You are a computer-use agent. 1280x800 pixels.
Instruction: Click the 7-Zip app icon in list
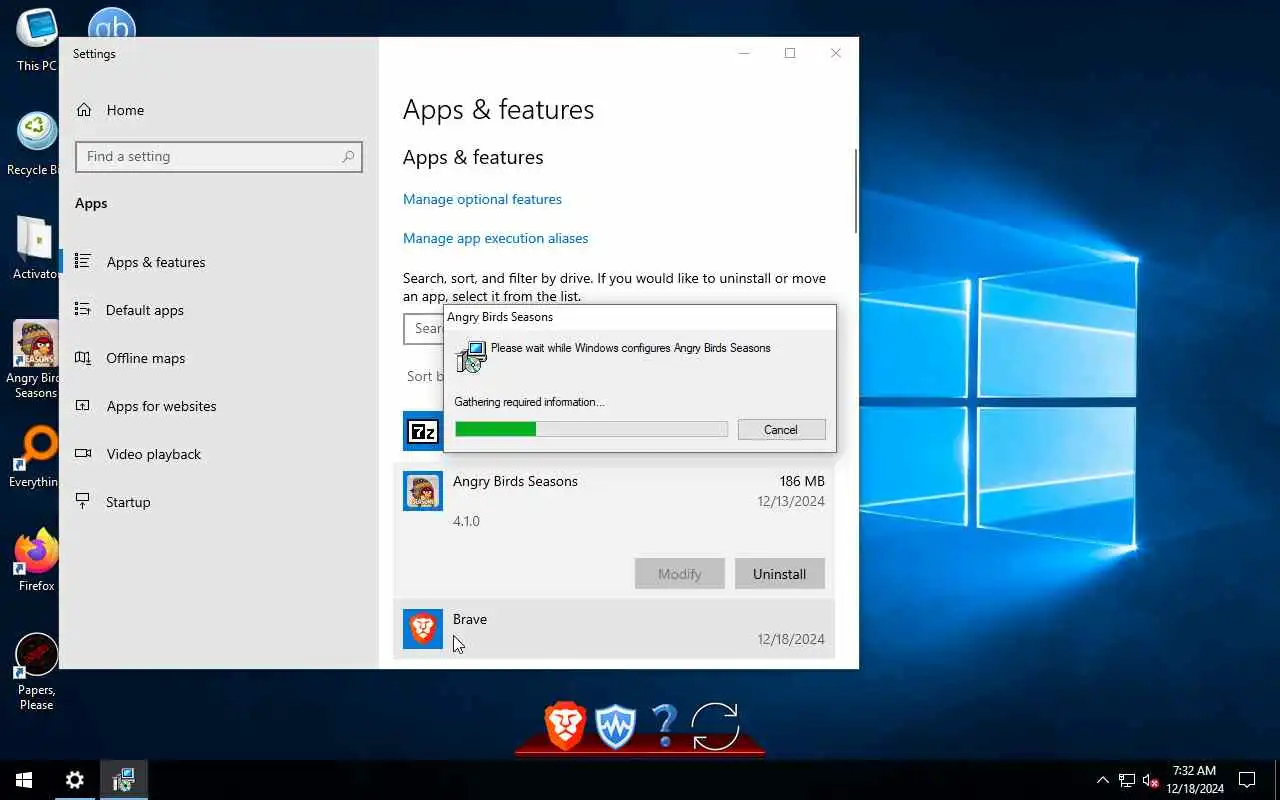coord(423,431)
